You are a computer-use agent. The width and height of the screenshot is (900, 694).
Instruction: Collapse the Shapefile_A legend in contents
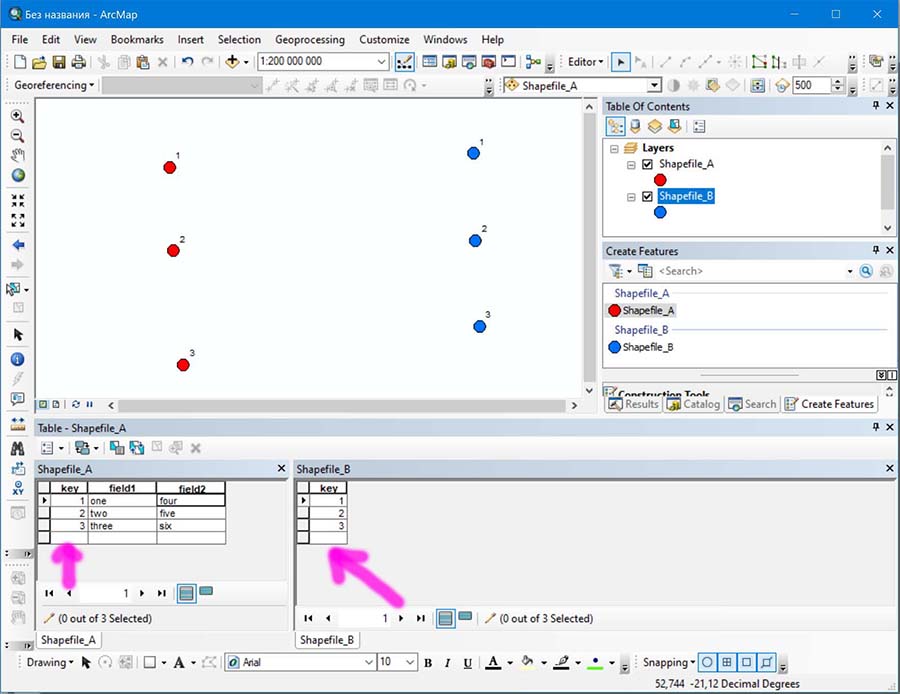pyautogui.click(x=631, y=165)
